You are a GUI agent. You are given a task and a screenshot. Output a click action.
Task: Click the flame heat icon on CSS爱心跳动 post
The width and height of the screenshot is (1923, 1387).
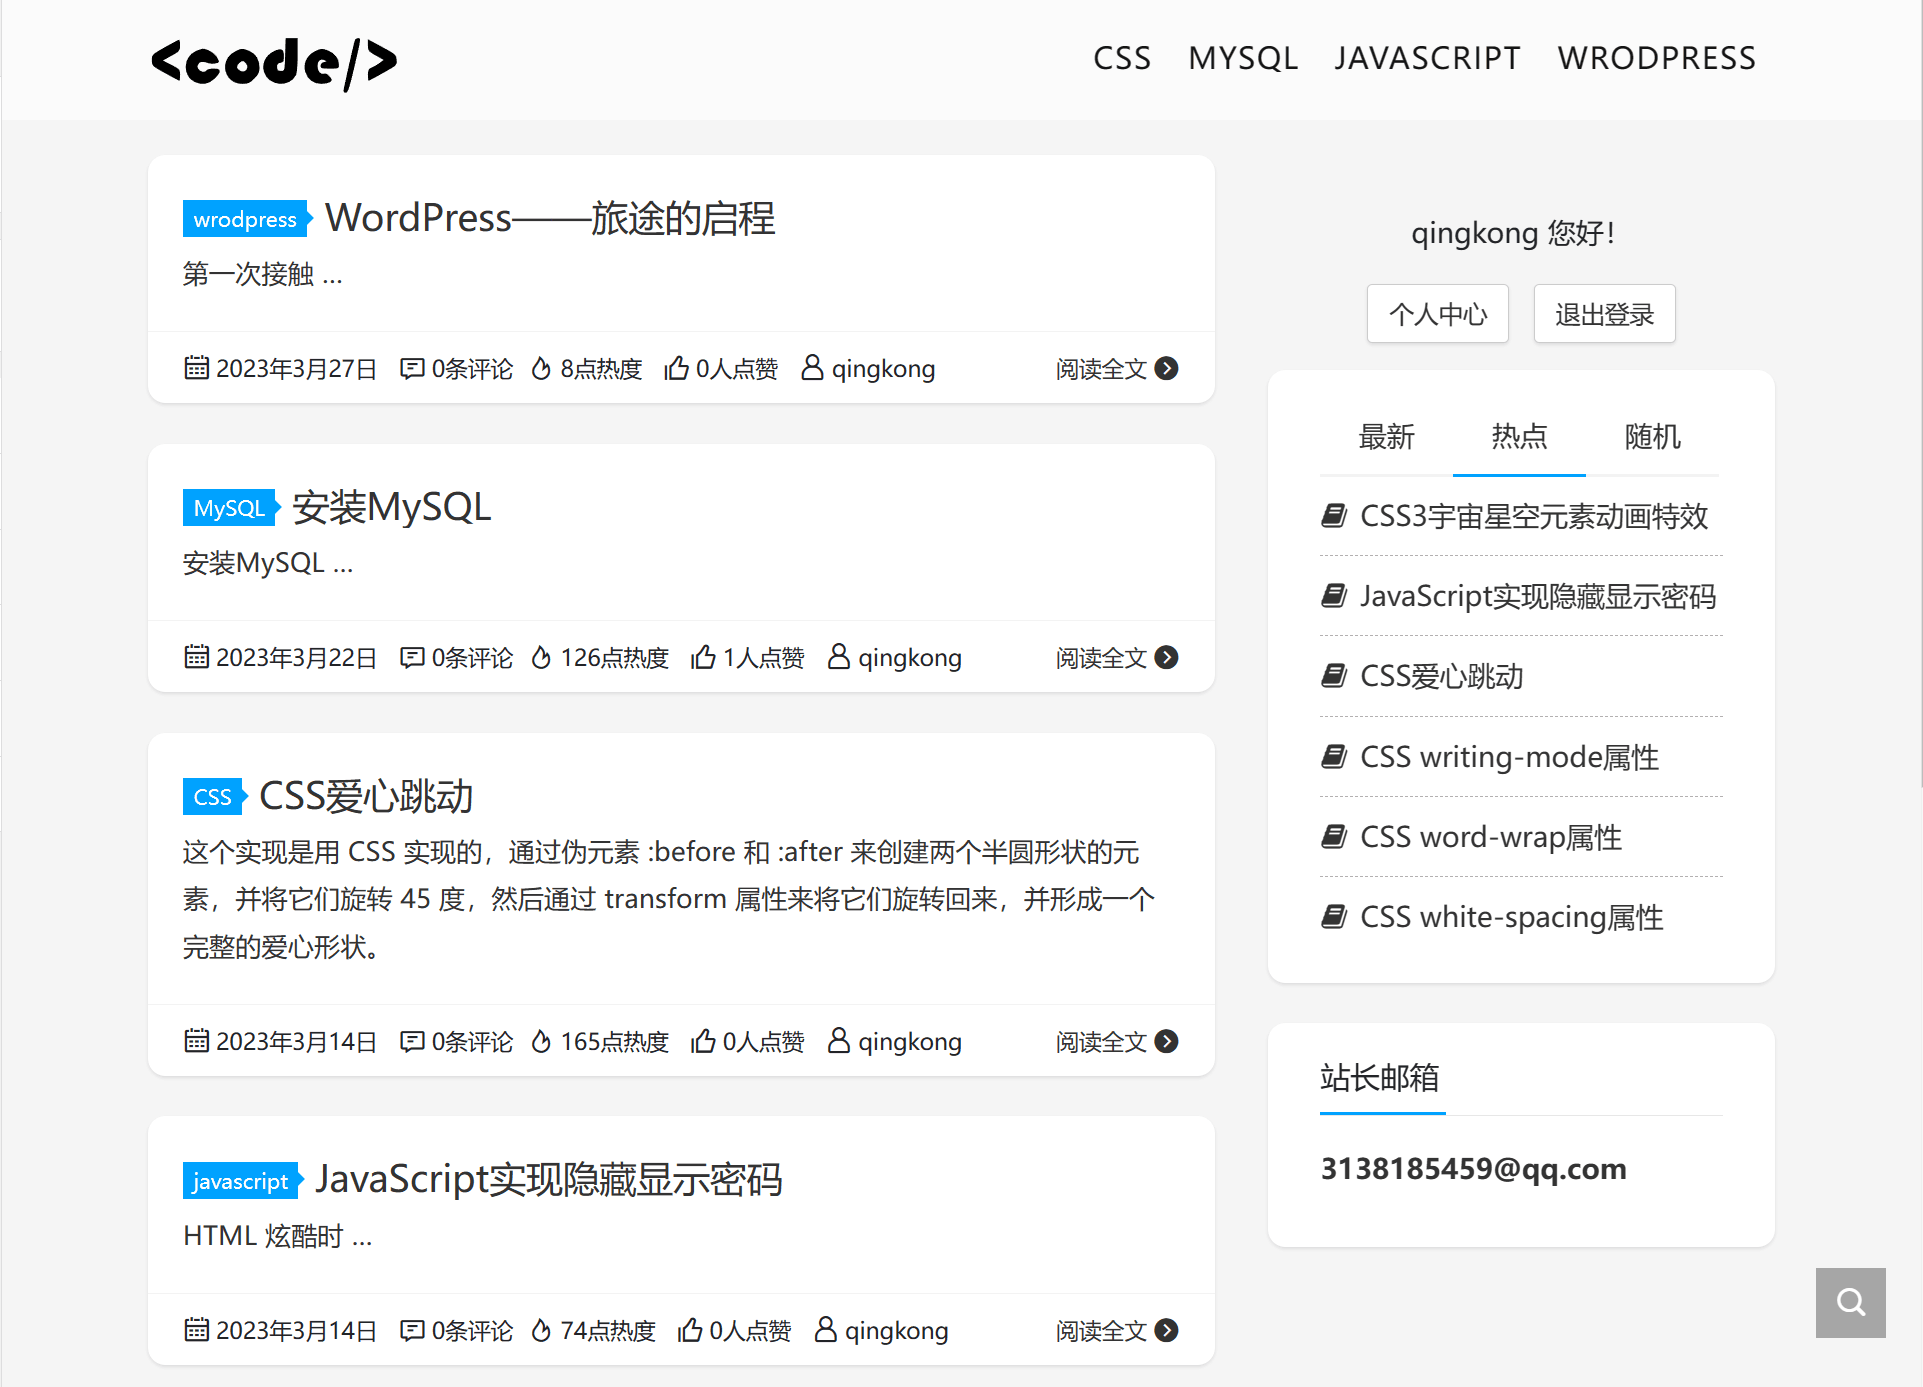tap(540, 1041)
